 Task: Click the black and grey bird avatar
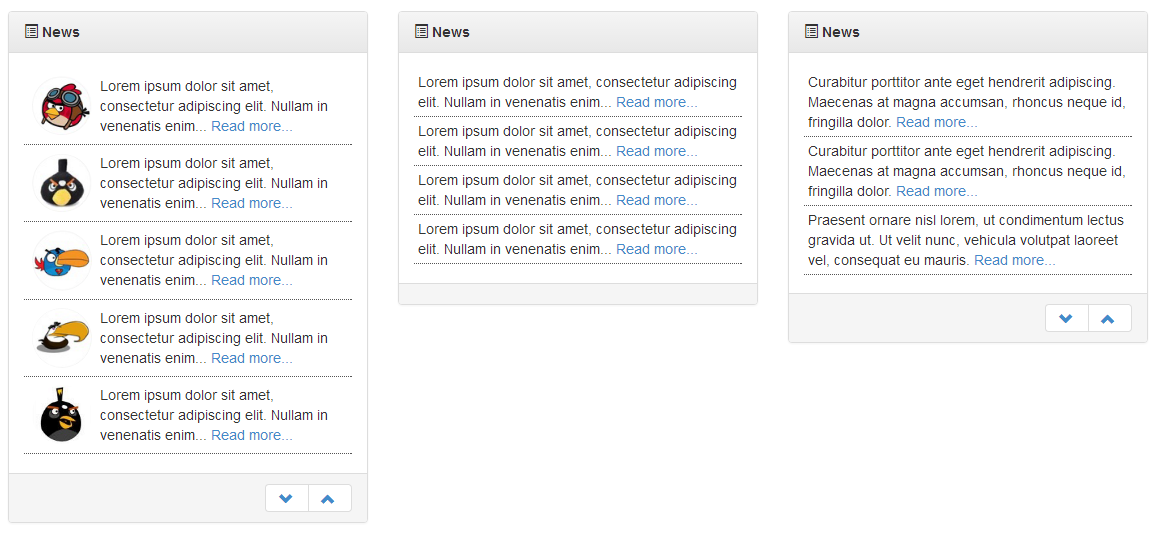point(62,183)
